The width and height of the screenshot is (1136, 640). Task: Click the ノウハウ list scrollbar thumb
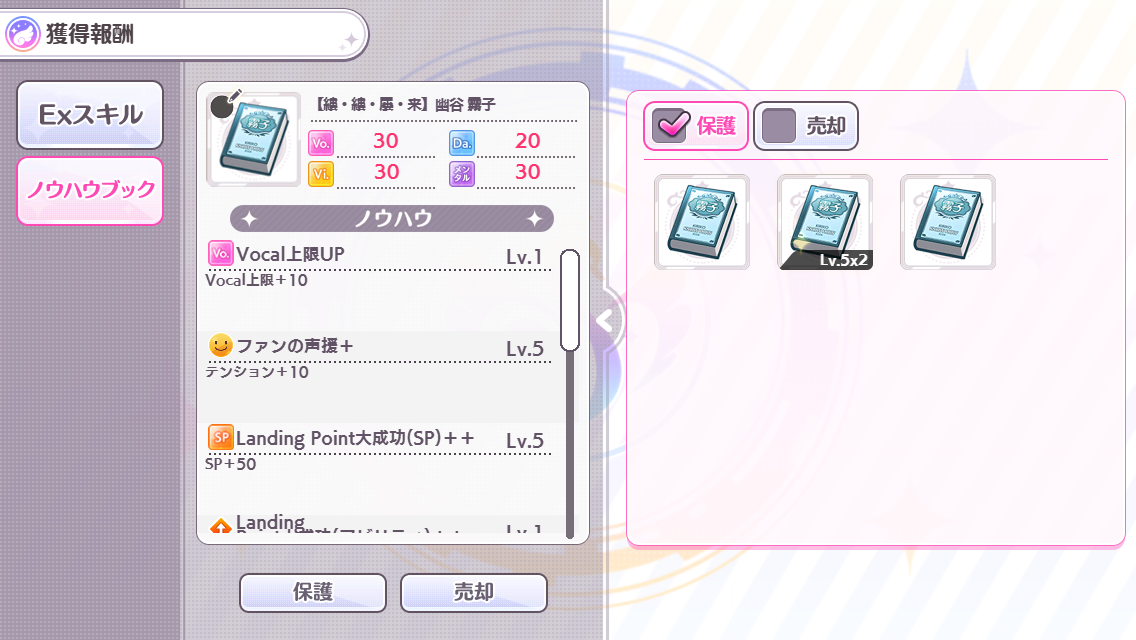click(x=570, y=300)
